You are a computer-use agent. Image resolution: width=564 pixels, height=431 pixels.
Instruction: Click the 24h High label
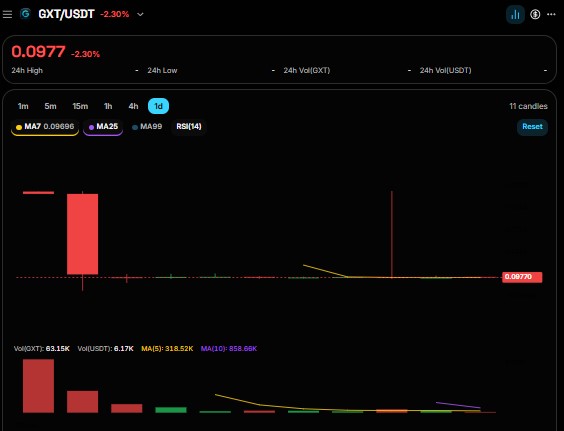(27, 71)
